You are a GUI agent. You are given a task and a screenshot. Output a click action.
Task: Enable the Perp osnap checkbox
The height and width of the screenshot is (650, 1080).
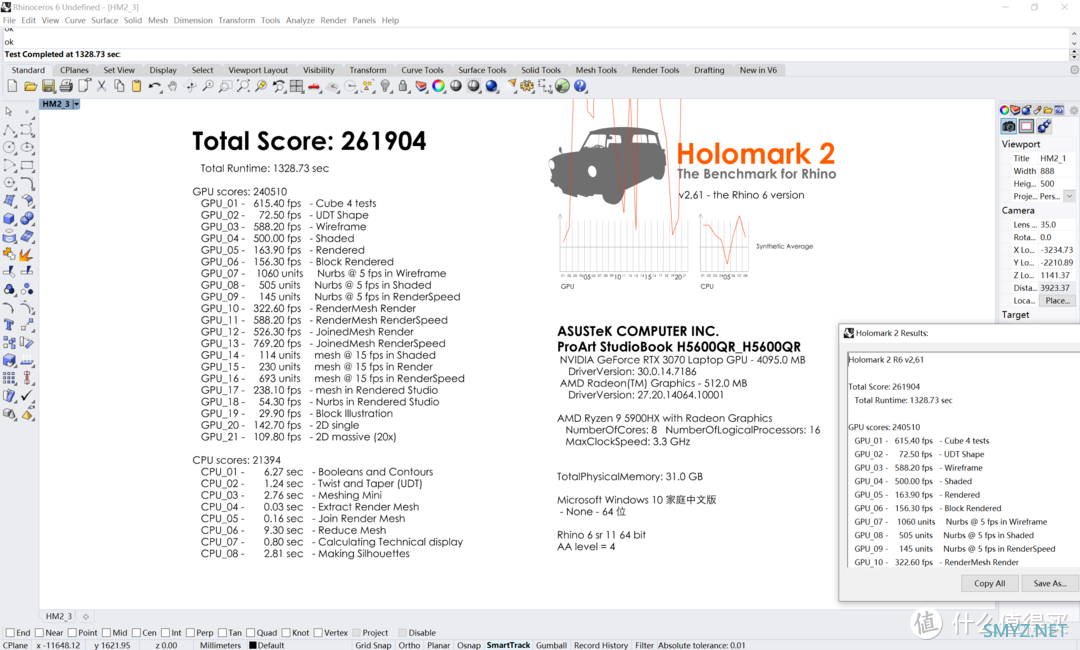[x=190, y=633]
